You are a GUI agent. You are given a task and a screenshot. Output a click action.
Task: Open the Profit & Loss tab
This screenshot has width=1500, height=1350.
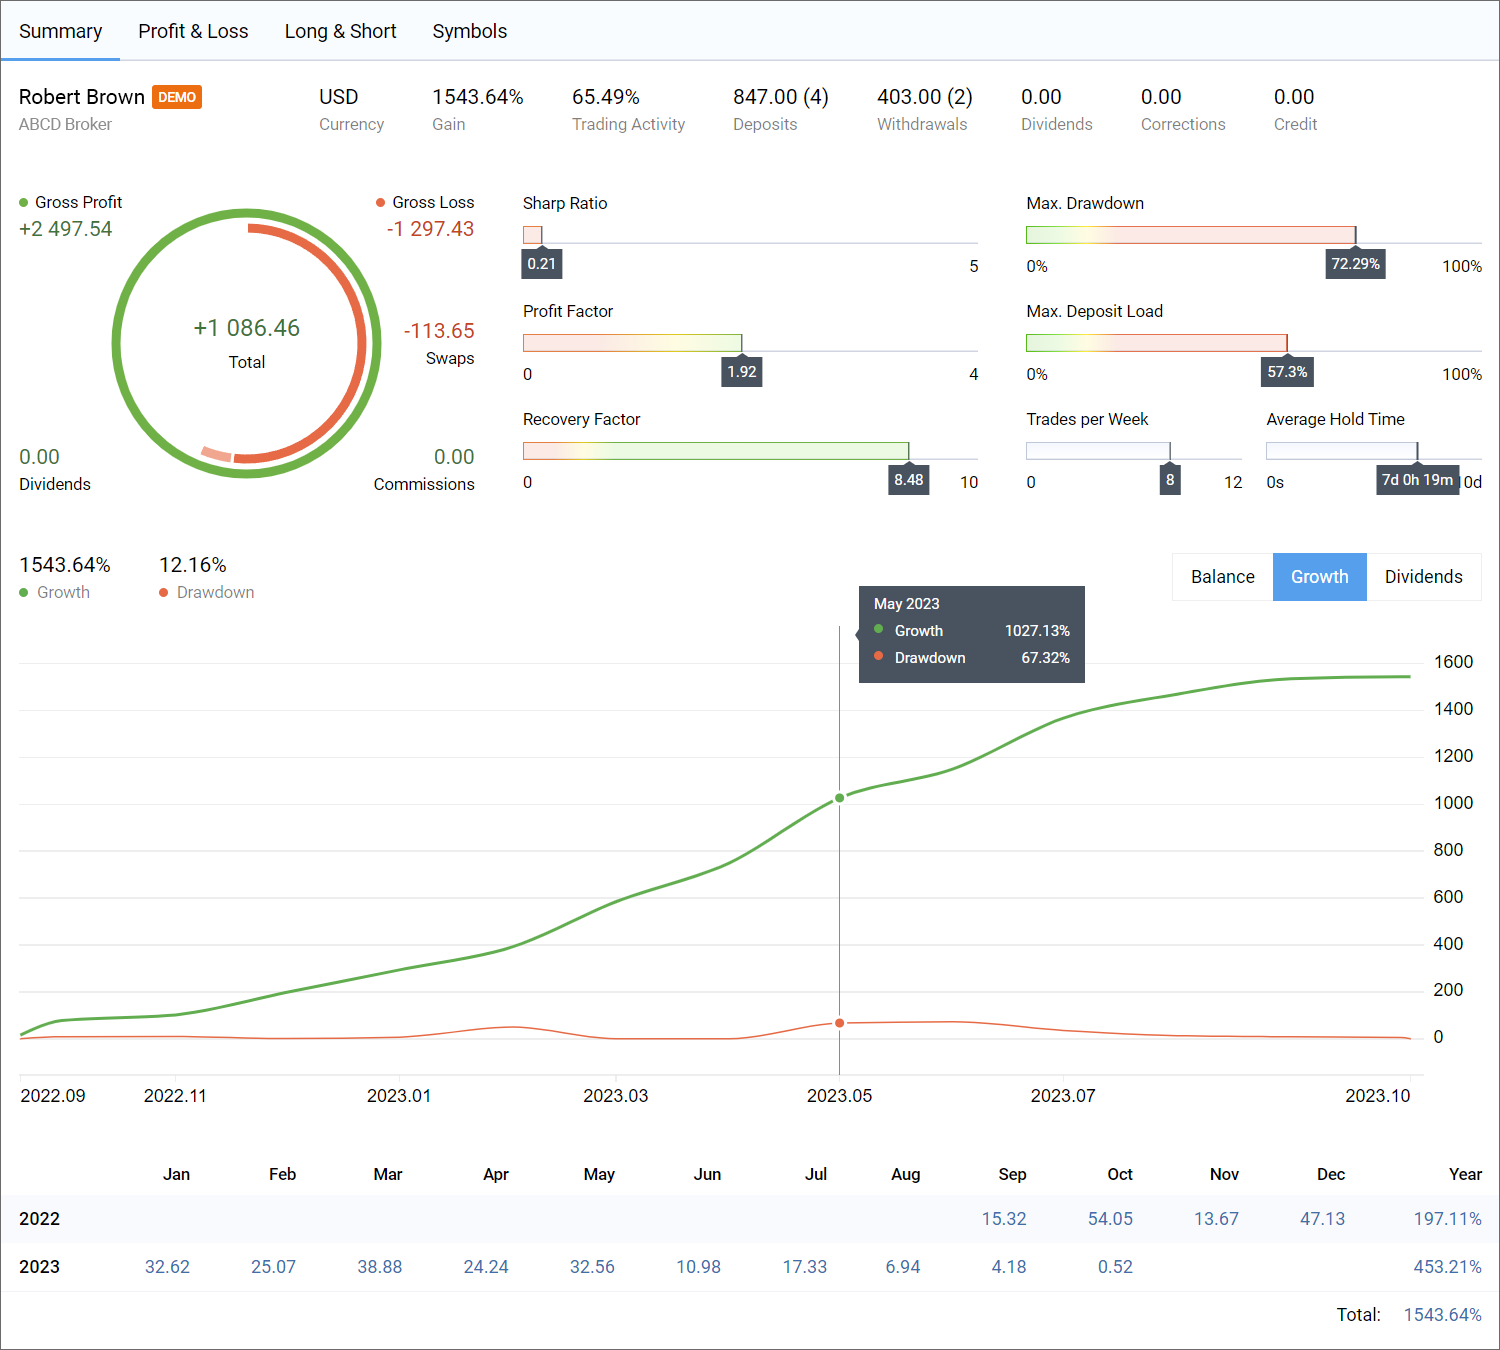193,31
